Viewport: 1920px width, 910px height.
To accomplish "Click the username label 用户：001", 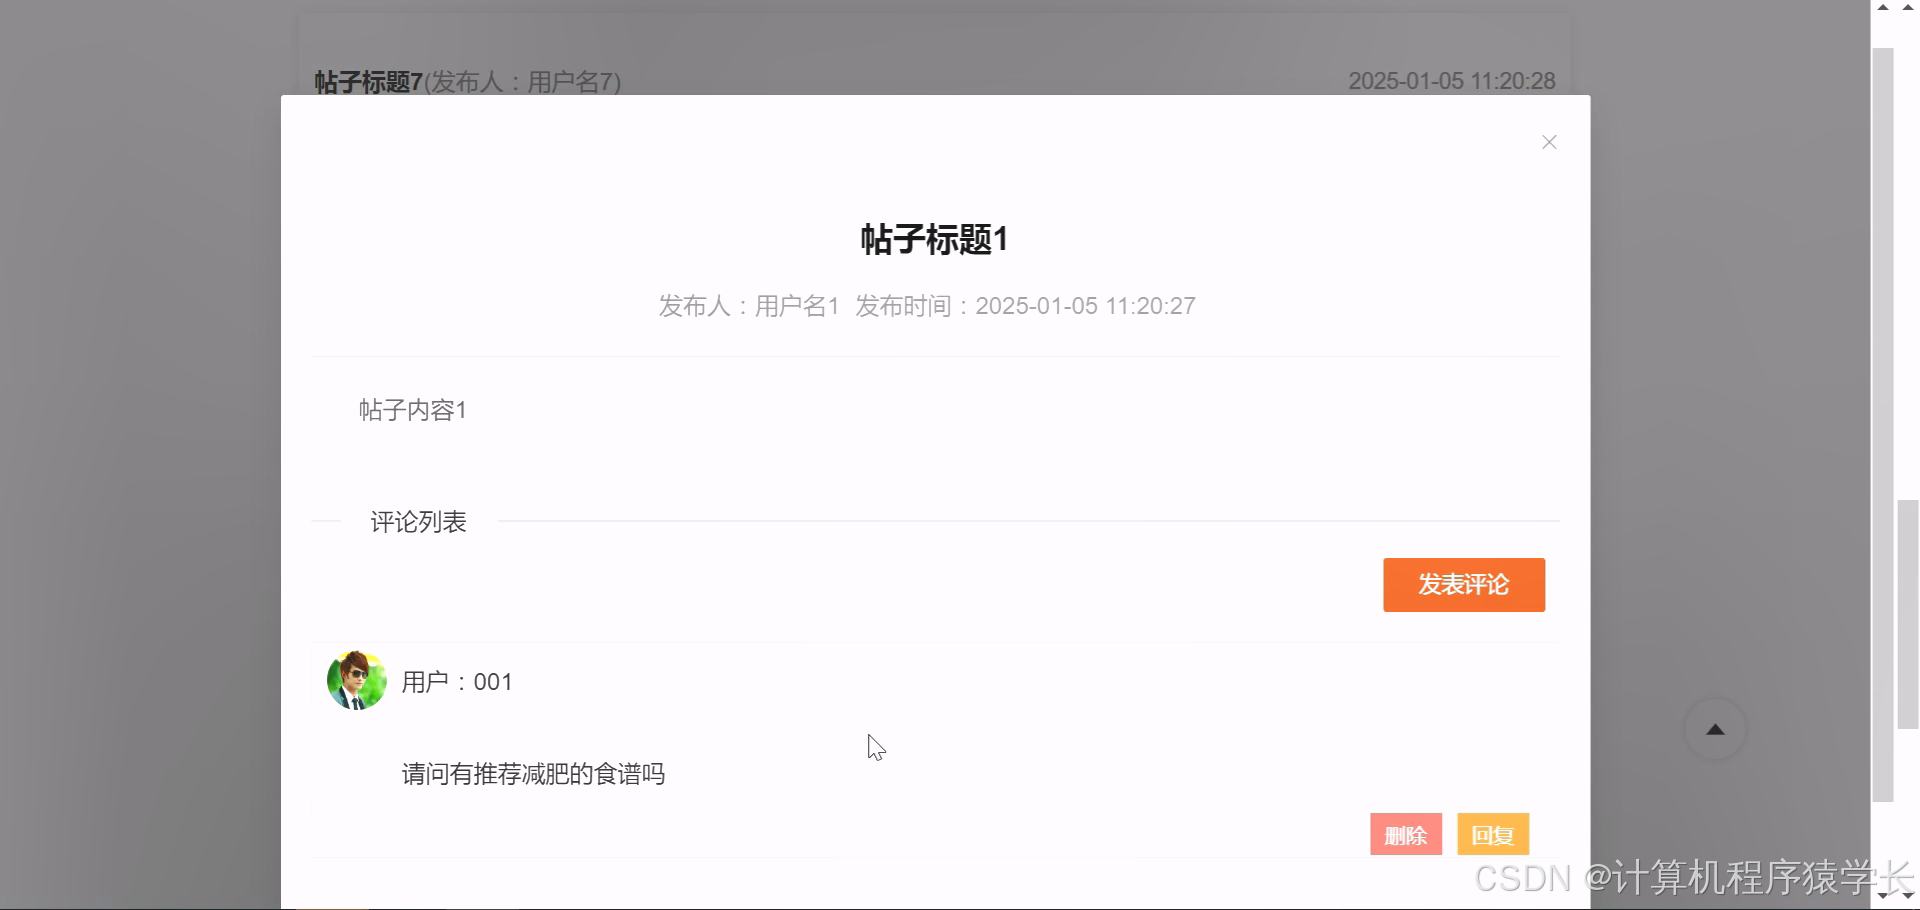I will (x=456, y=681).
